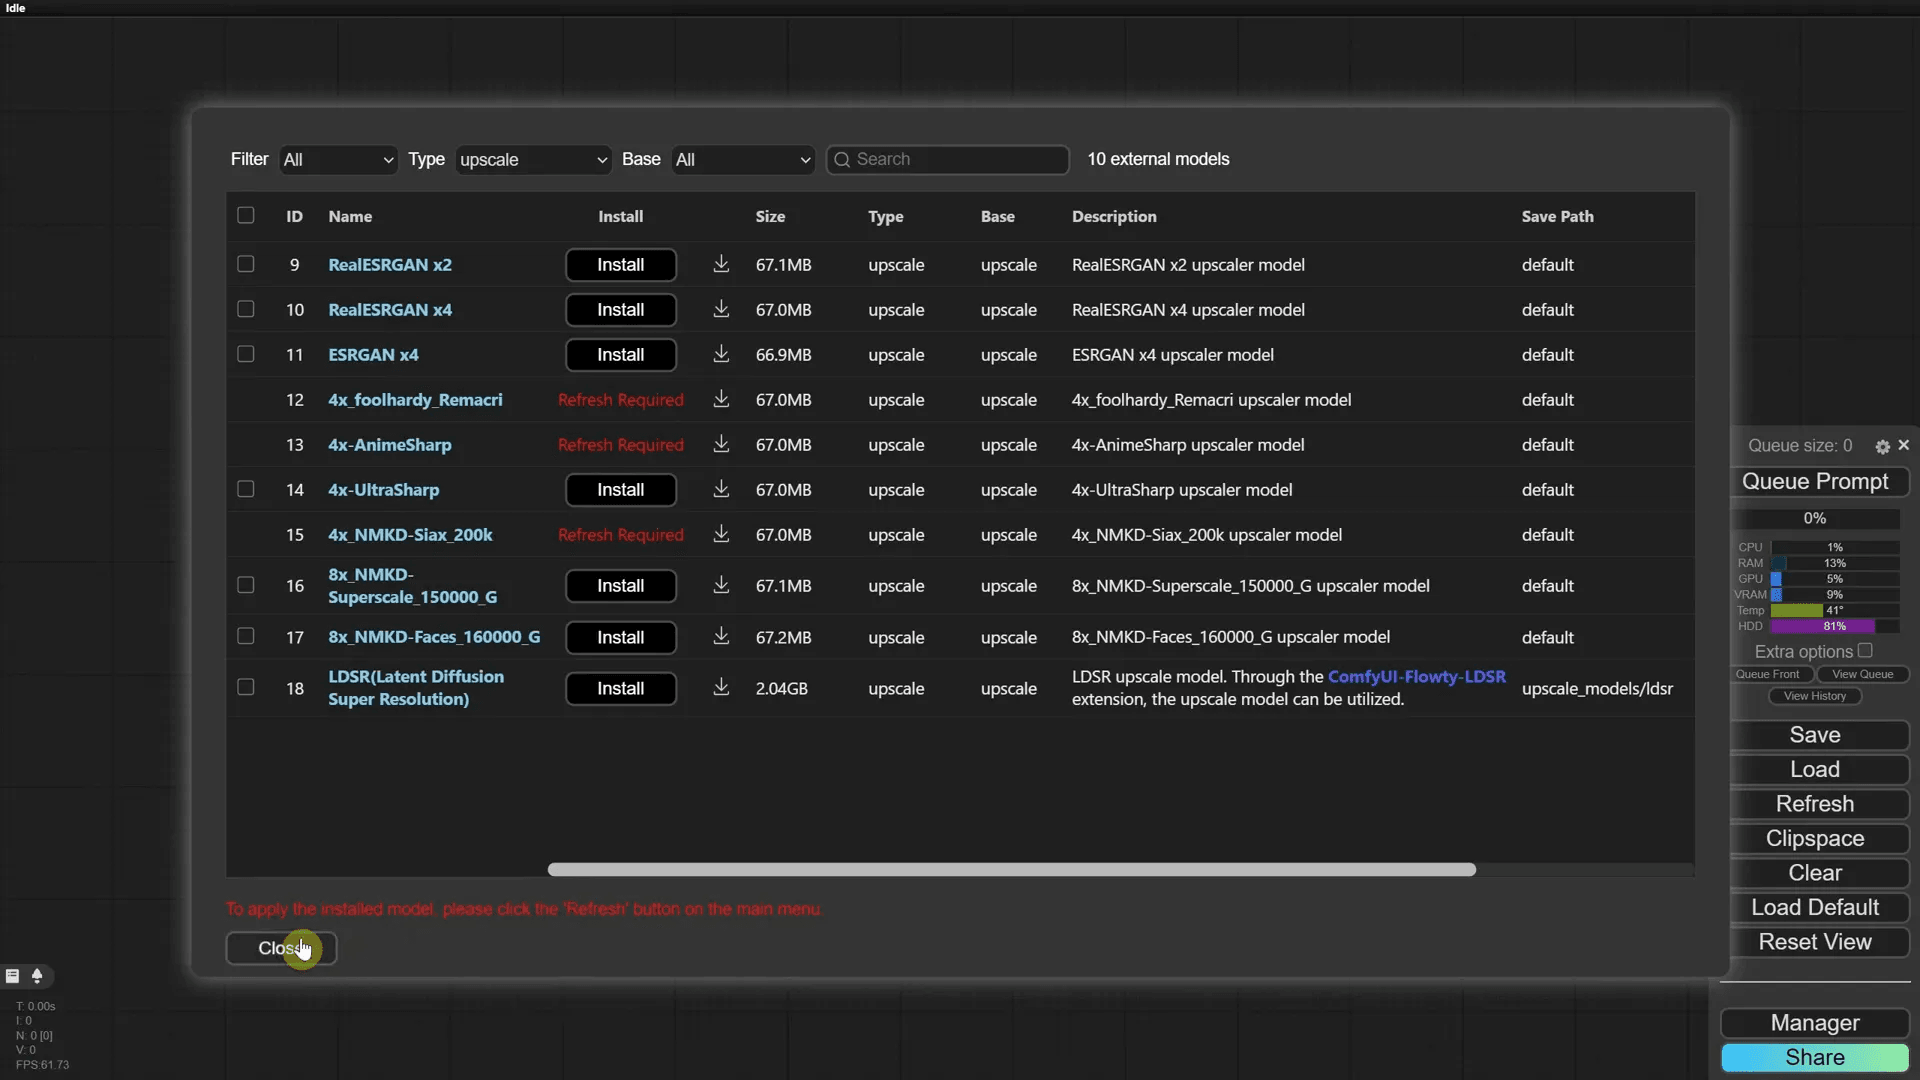Click download icon for LDSR model
The width and height of the screenshot is (1920, 1080).
click(x=720, y=687)
